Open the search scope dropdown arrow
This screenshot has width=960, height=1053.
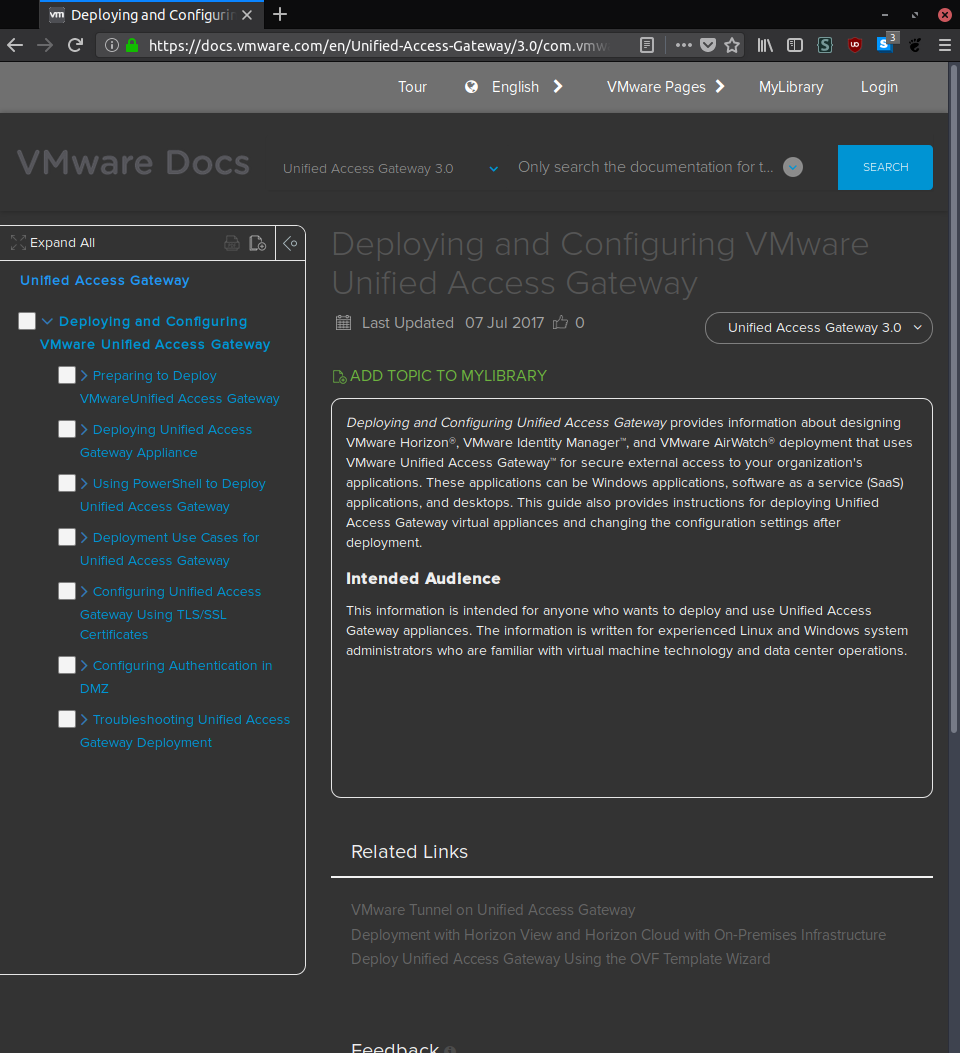(793, 167)
